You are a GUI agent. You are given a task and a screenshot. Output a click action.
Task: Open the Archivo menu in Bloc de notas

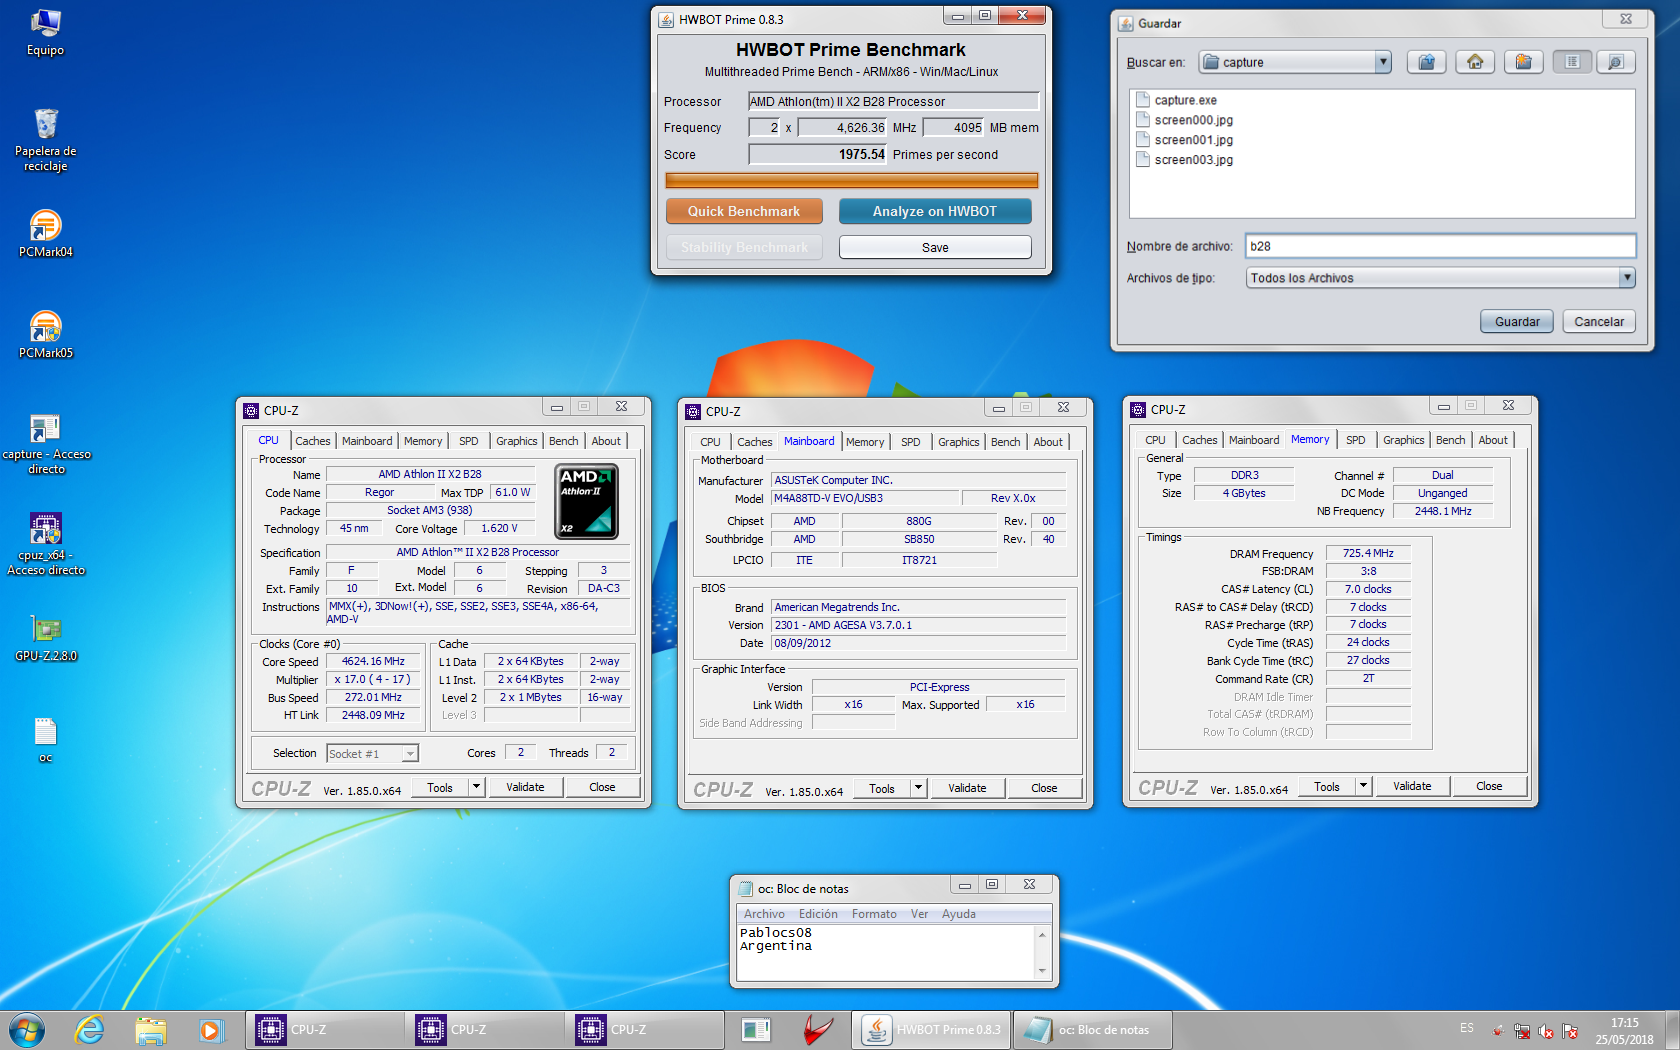coord(764,914)
